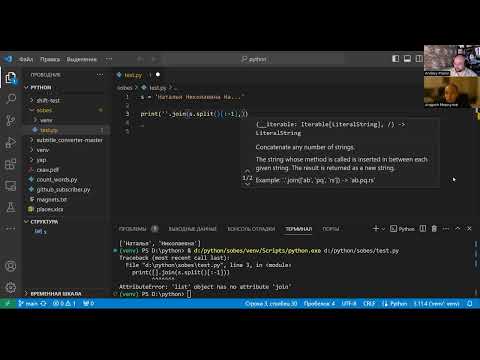
Task: Open the Файл menu
Action: coord(26,59)
